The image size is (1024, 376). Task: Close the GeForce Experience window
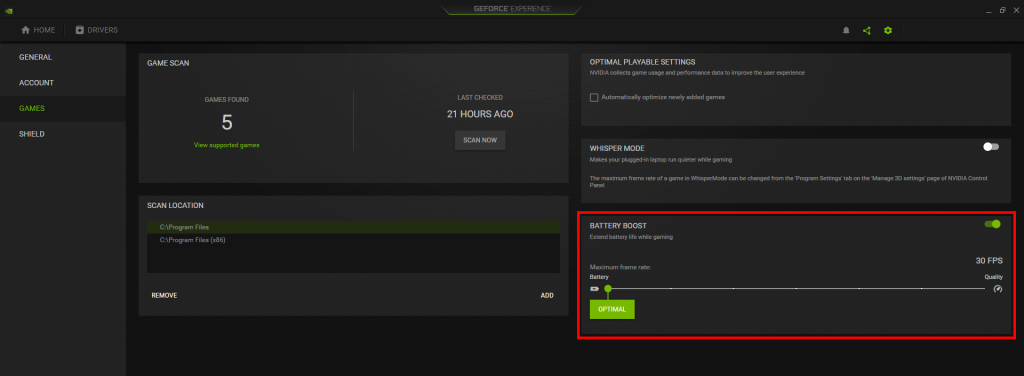tap(1016, 10)
